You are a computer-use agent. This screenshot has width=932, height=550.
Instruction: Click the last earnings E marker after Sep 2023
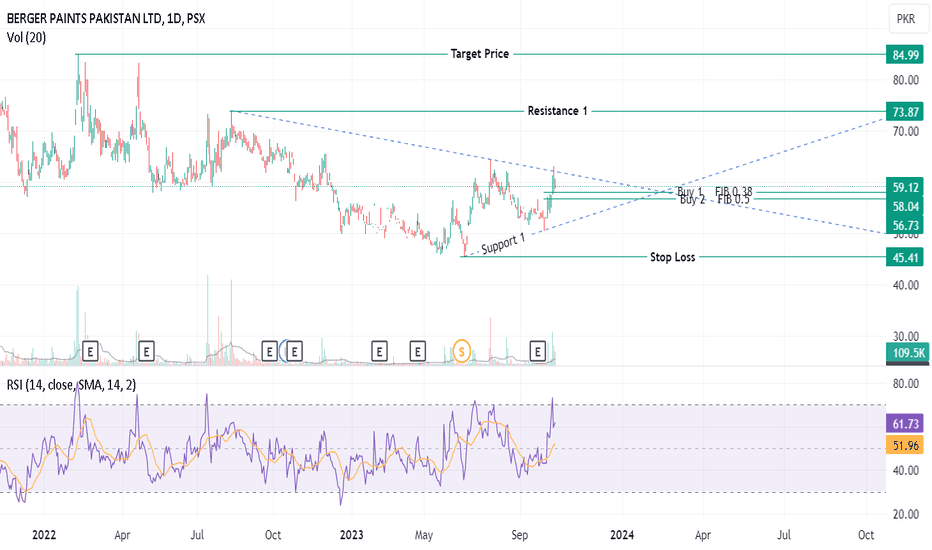[x=537, y=351]
